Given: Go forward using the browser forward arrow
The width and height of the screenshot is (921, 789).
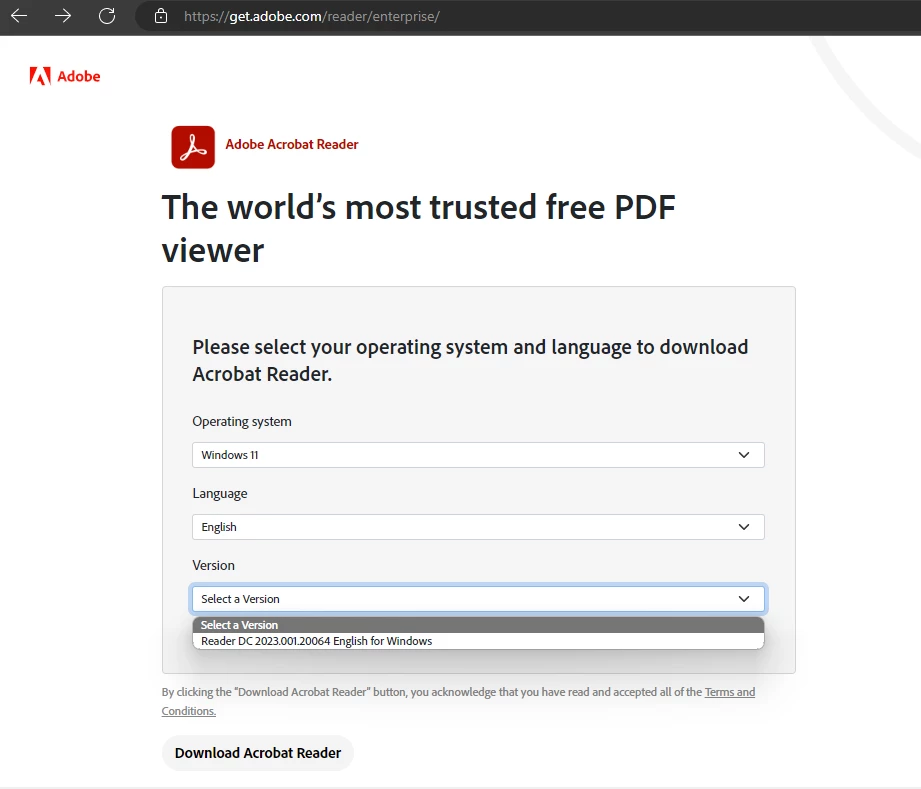Looking at the screenshot, I should (63, 16).
